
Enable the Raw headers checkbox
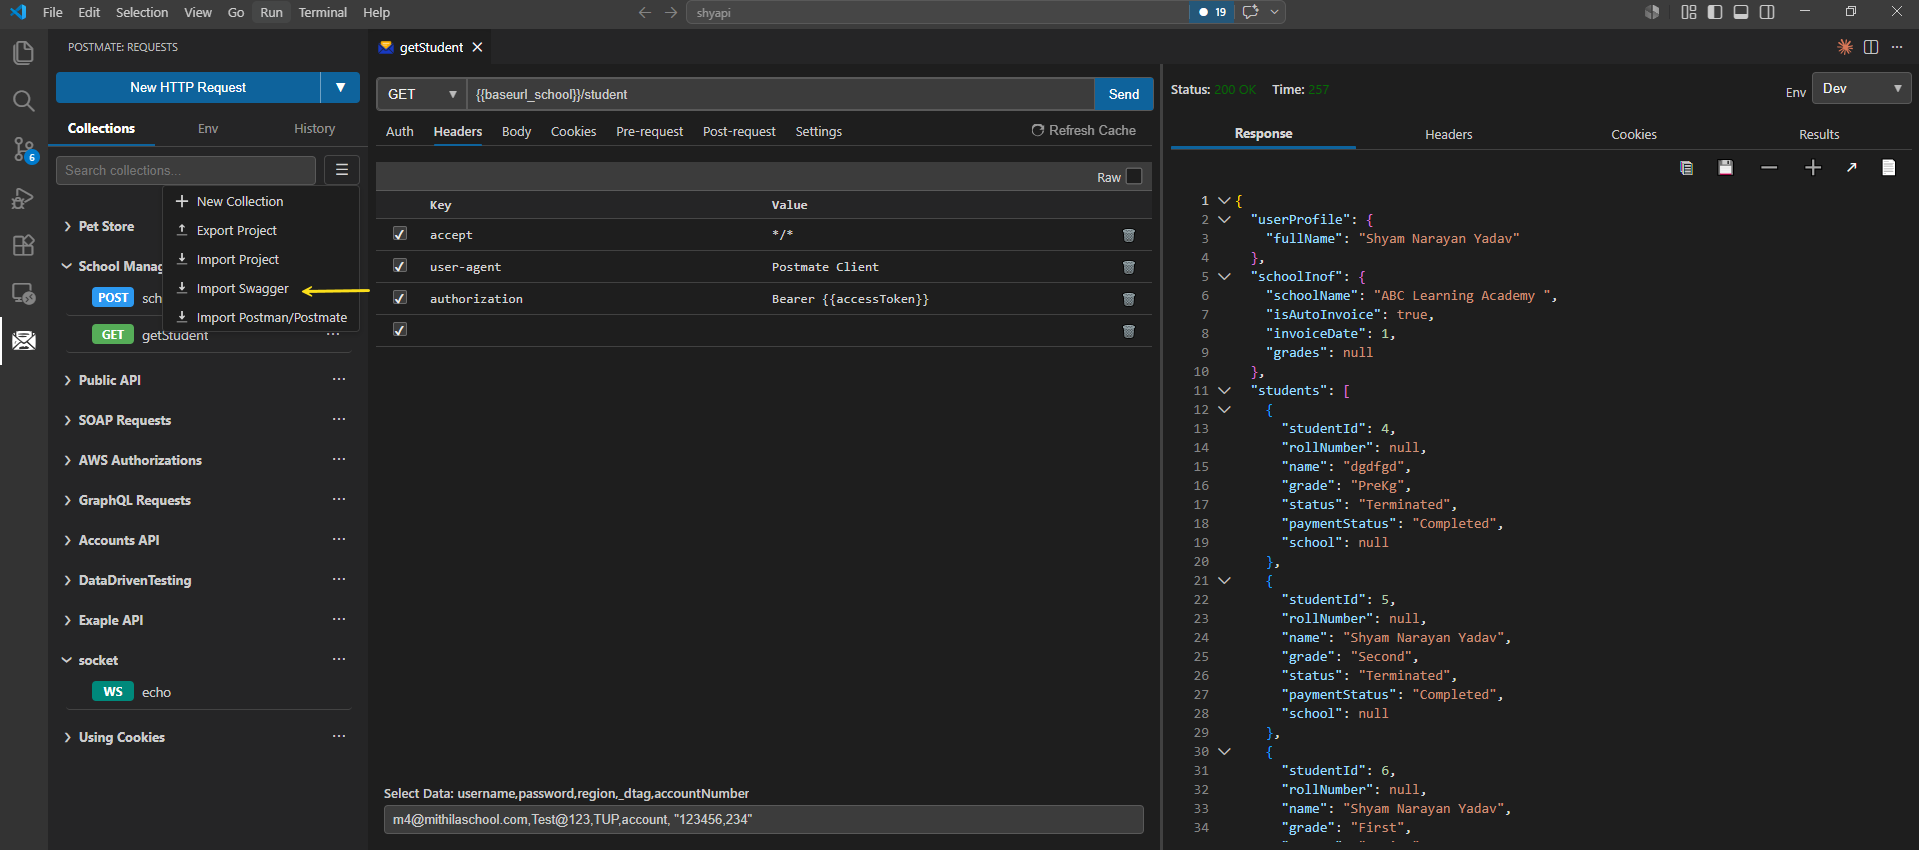pos(1134,176)
